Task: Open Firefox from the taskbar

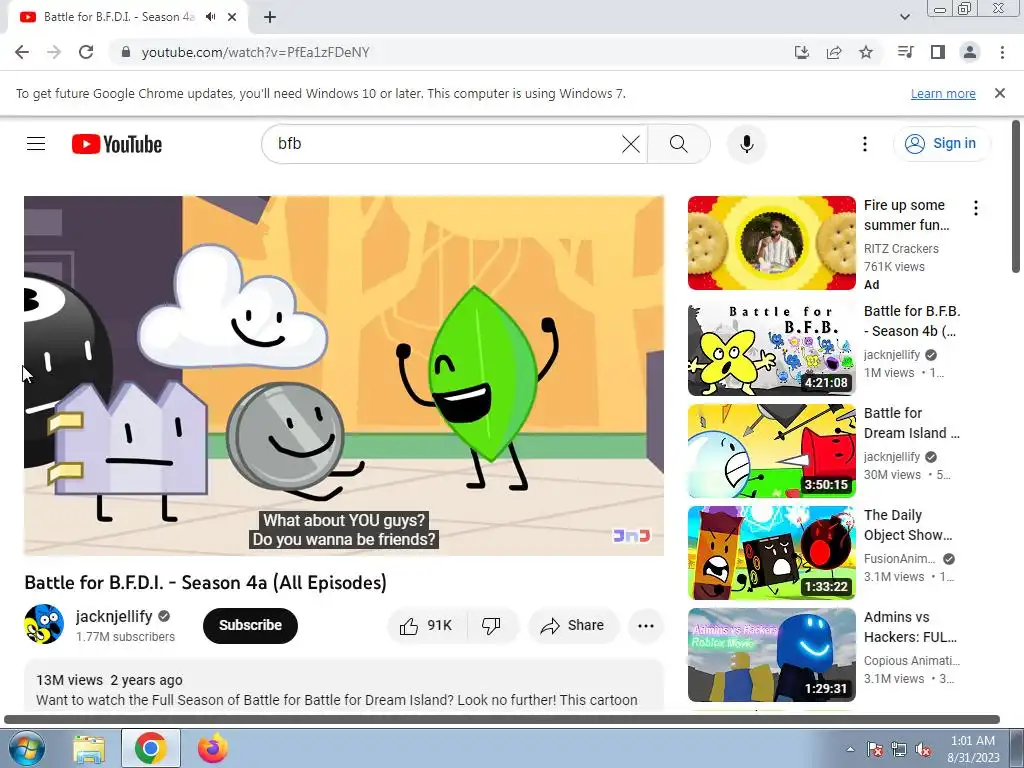Action: click(x=213, y=748)
